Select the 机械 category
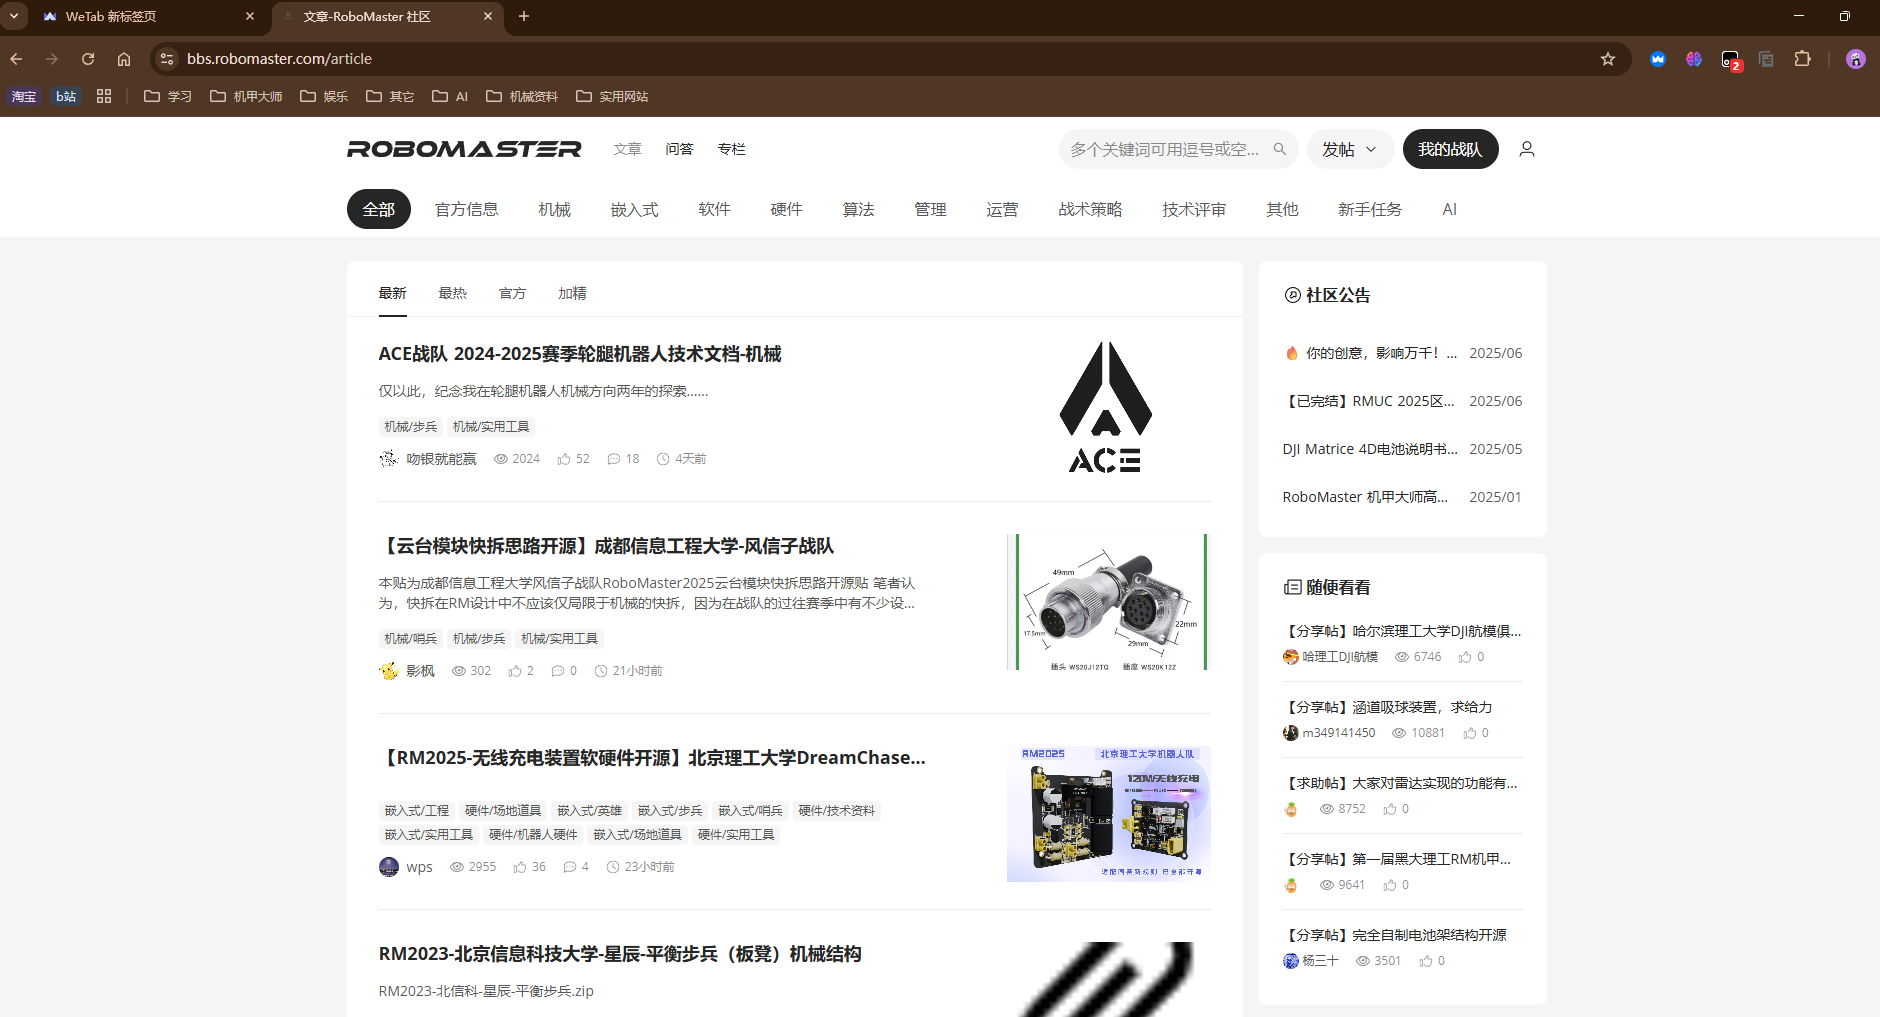Viewport: 1880px width, 1017px height. tap(555, 209)
